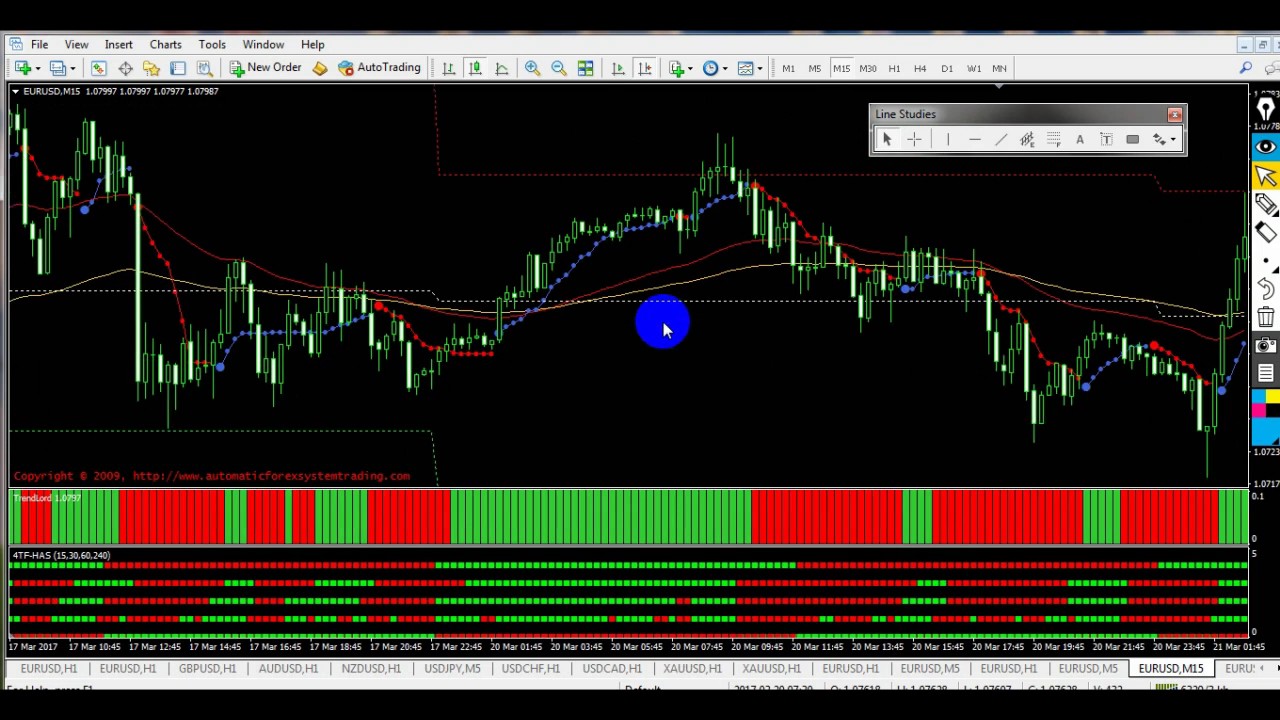Undo last annotation with curved arrow
Image resolution: width=1280 pixels, height=720 pixels.
tap(1265, 290)
